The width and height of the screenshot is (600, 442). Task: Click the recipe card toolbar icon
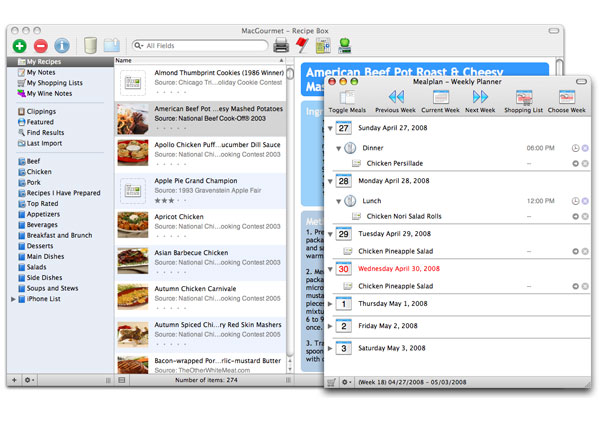tap(323, 46)
